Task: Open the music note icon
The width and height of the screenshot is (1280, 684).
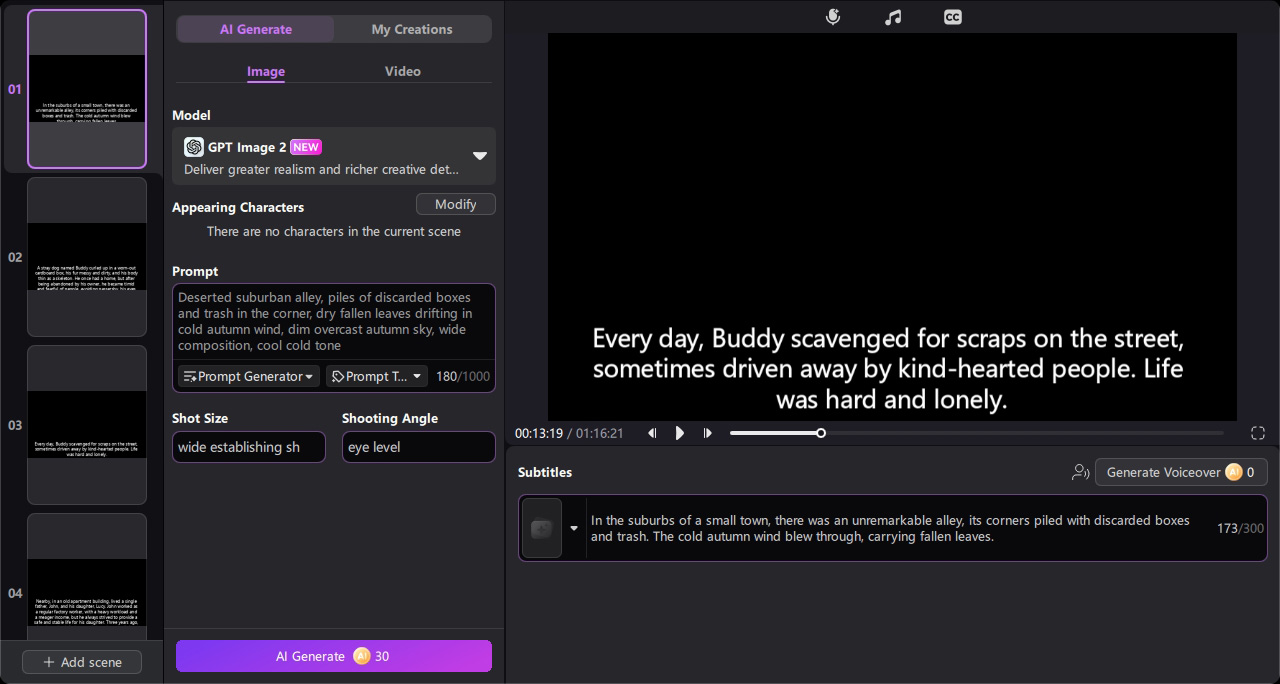Action: pos(893,17)
